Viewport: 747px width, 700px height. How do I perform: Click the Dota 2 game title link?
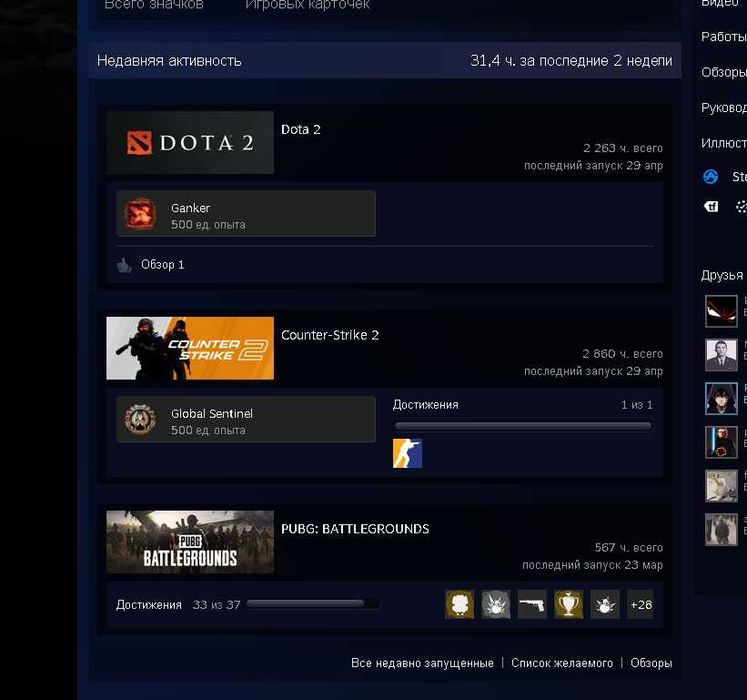click(x=301, y=130)
